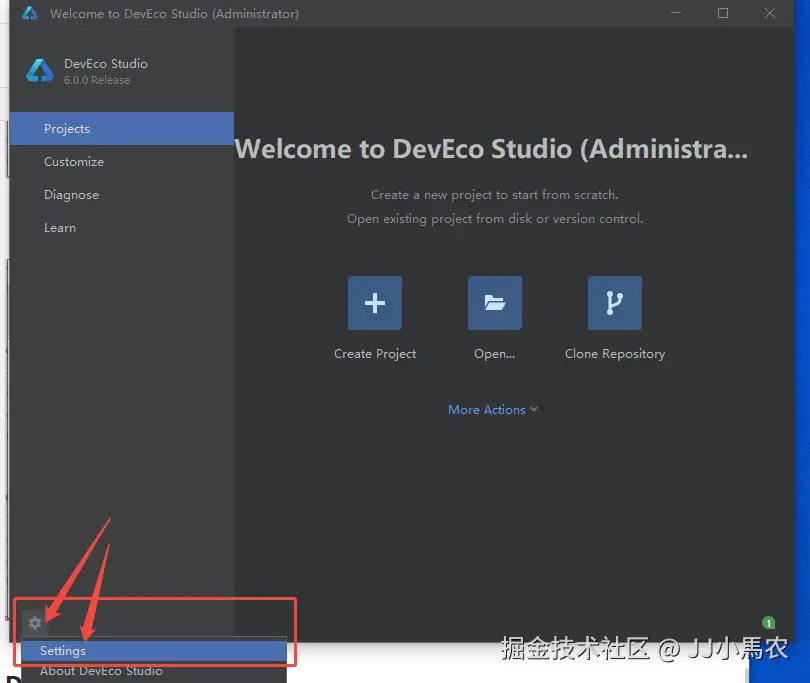The width and height of the screenshot is (810, 683).
Task: Minimize the DevEco Studio welcome window
Action: coord(676,13)
